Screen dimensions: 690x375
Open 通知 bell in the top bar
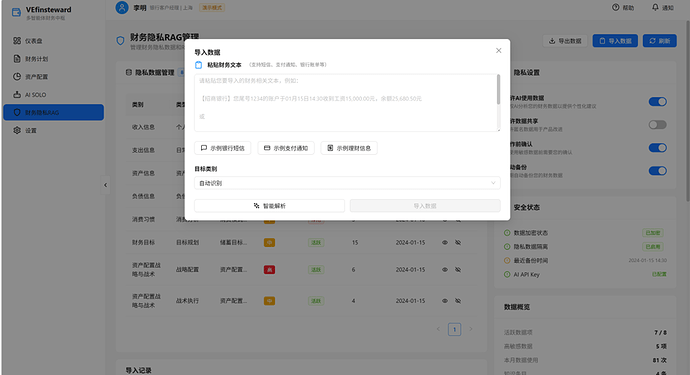pyautogui.click(x=663, y=7)
